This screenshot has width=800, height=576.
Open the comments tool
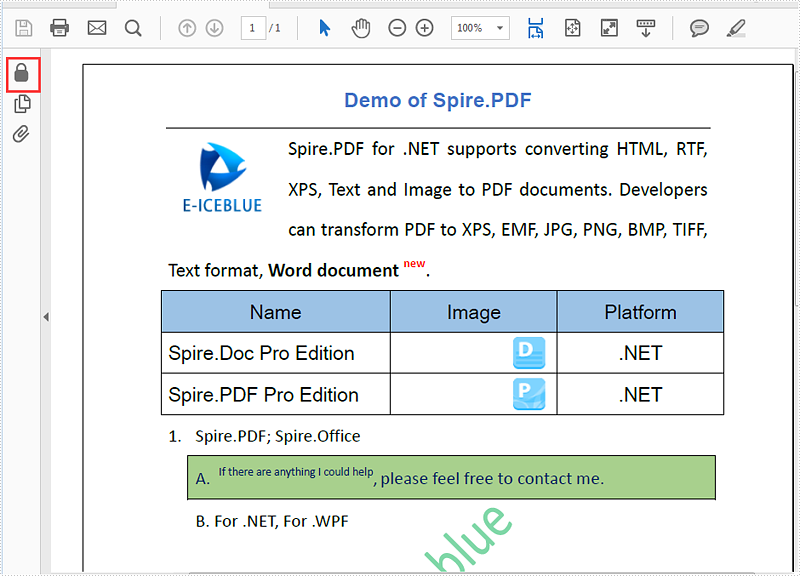699,28
